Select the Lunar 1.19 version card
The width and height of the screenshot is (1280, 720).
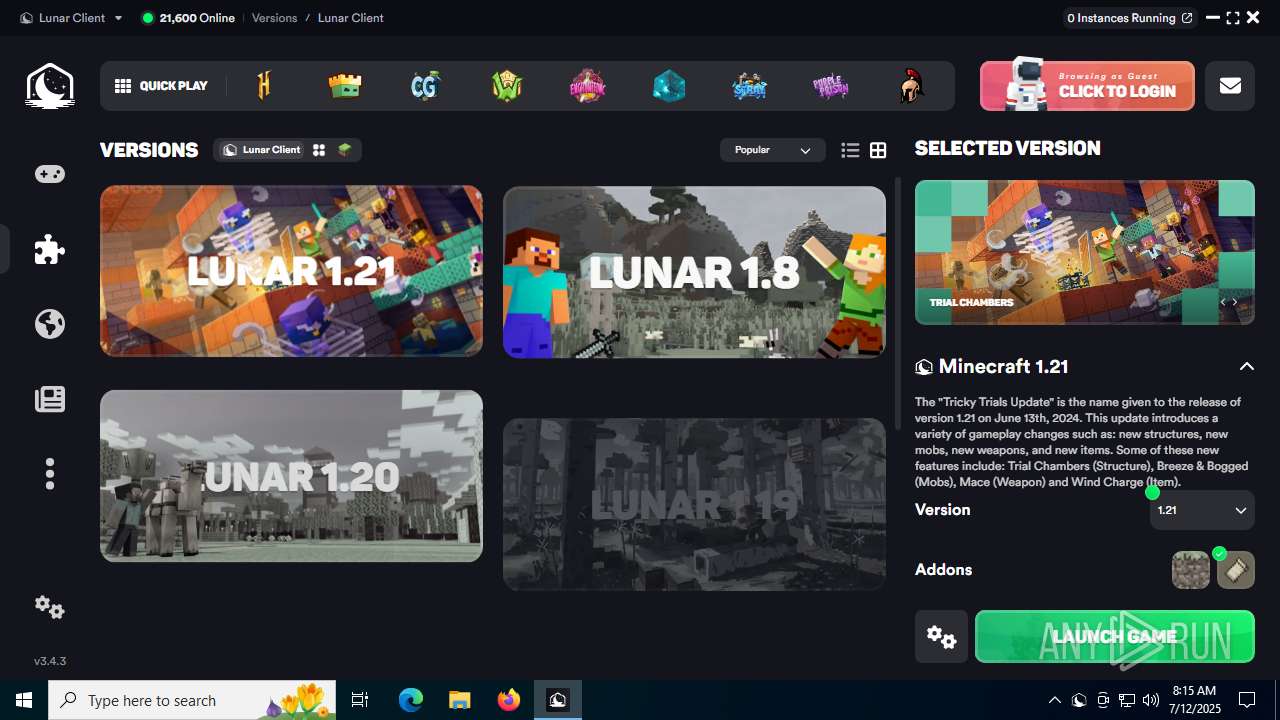(x=694, y=504)
